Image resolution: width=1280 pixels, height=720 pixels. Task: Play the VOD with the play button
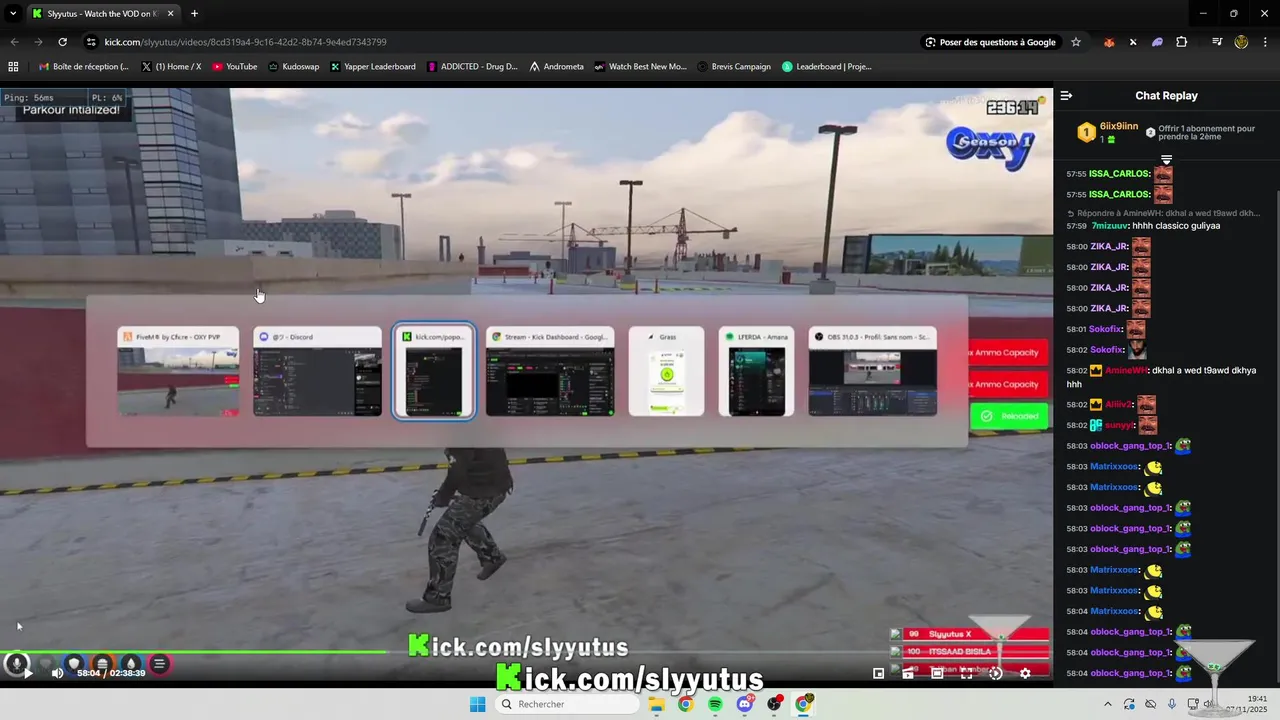click(28, 673)
